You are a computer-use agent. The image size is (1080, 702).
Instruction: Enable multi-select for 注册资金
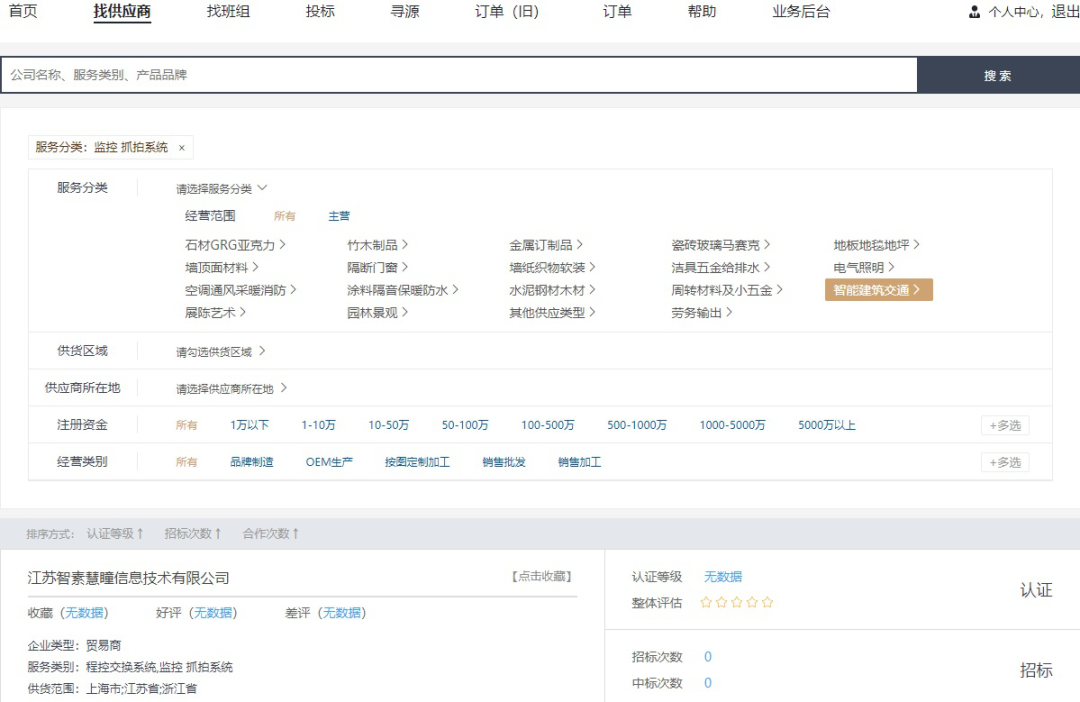1004,425
